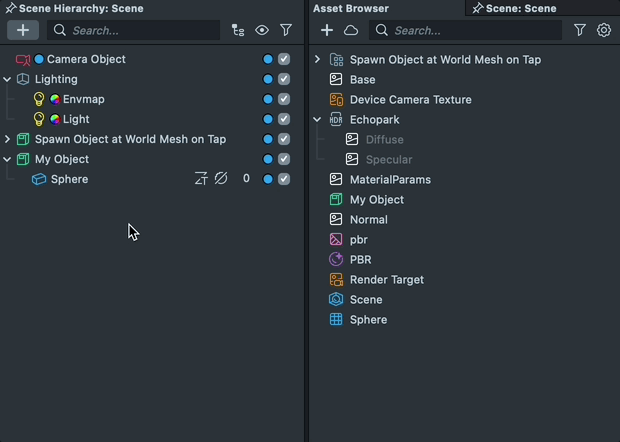Click the Asset Browser filter icon
This screenshot has height=442, width=620.
580,31
